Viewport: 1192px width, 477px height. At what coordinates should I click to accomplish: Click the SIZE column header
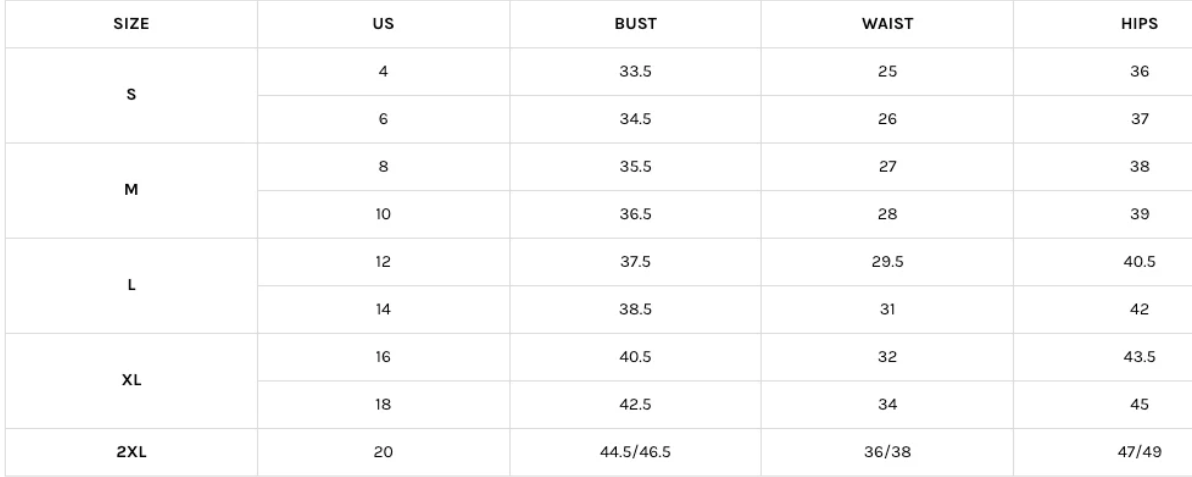click(131, 24)
